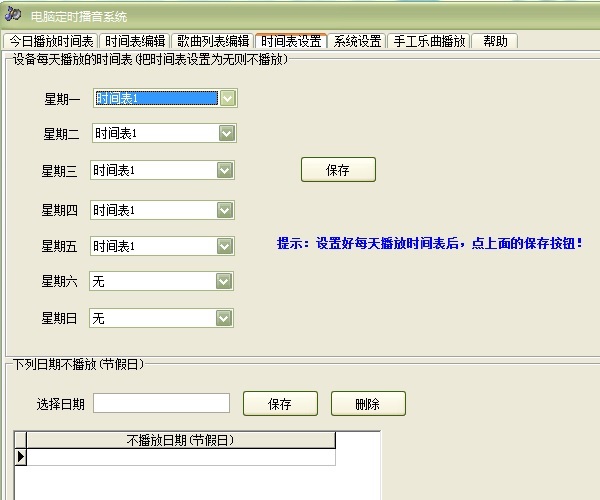This screenshot has height=500, width=600.
Task: Open the 今日播放时间表 tab
Action: point(51,41)
